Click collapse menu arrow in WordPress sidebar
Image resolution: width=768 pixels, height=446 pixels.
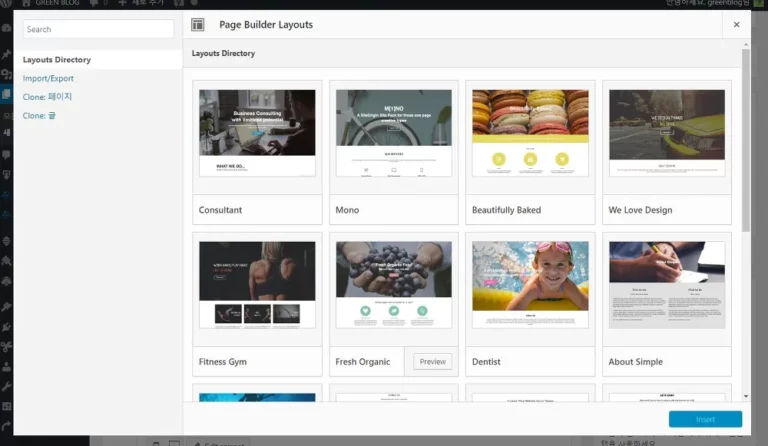coord(6,426)
